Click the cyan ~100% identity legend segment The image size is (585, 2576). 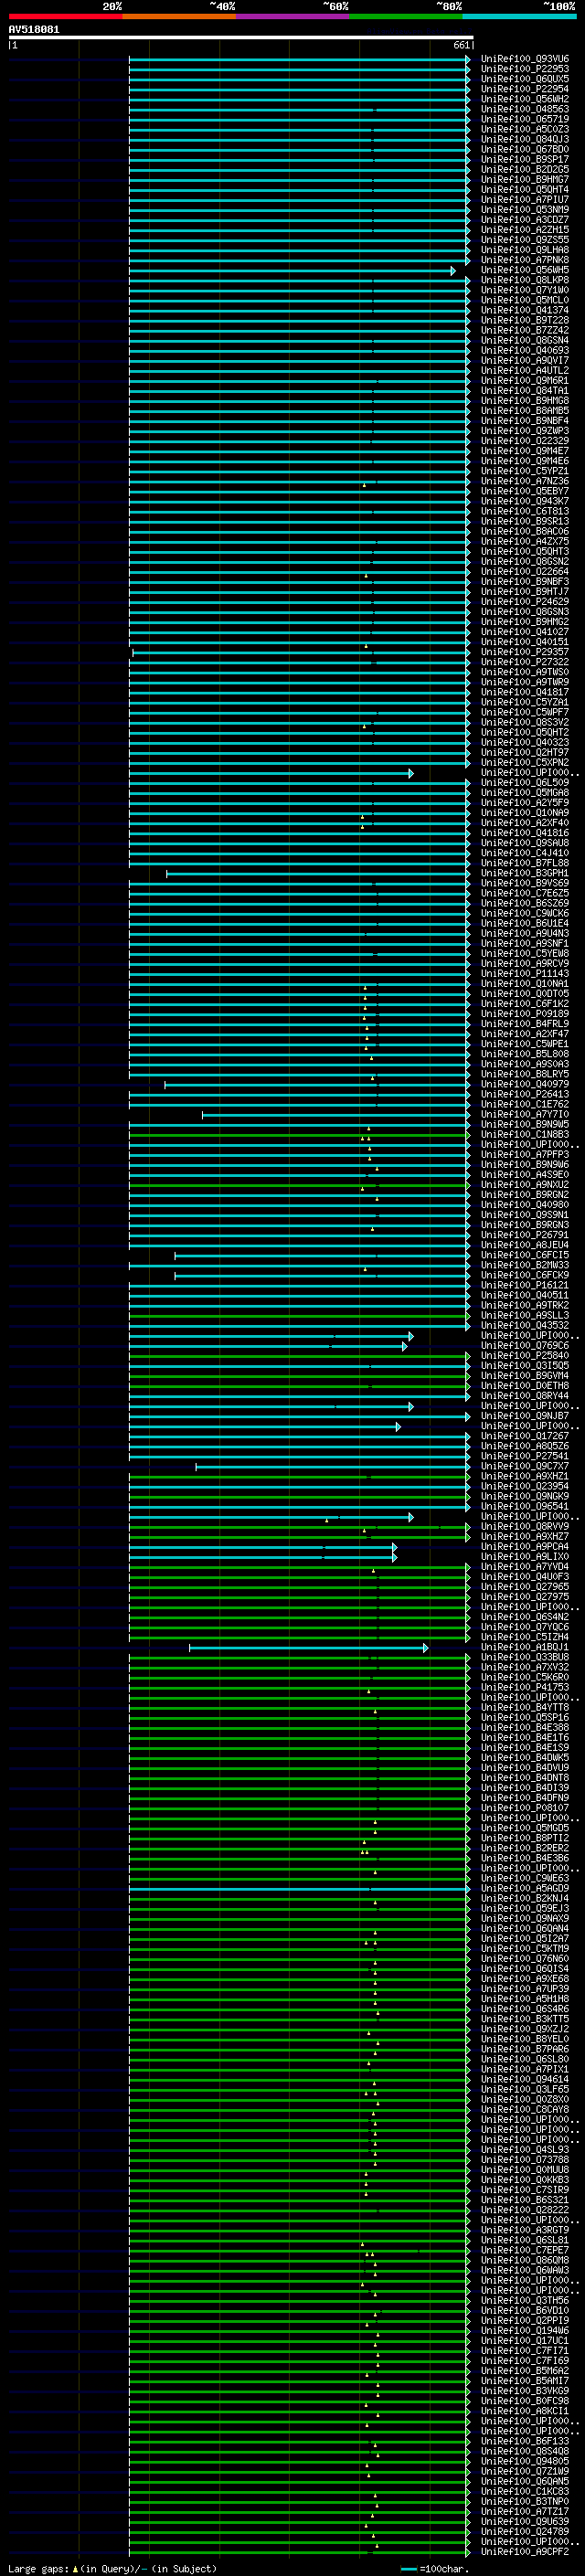(x=519, y=16)
